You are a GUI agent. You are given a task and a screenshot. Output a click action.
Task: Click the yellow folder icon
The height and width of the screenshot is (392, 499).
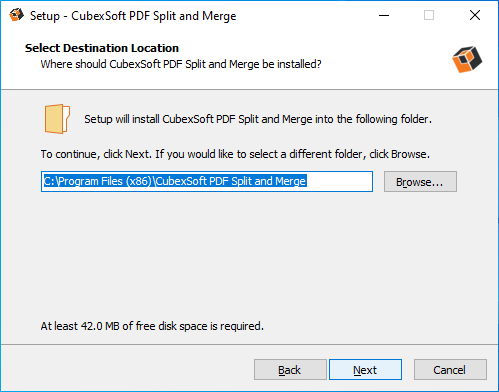[x=57, y=119]
